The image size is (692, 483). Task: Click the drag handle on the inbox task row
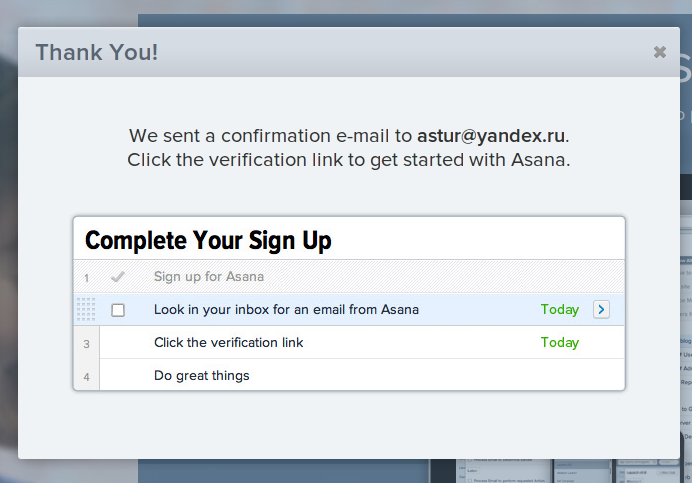pyautogui.click(x=86, y=310)
